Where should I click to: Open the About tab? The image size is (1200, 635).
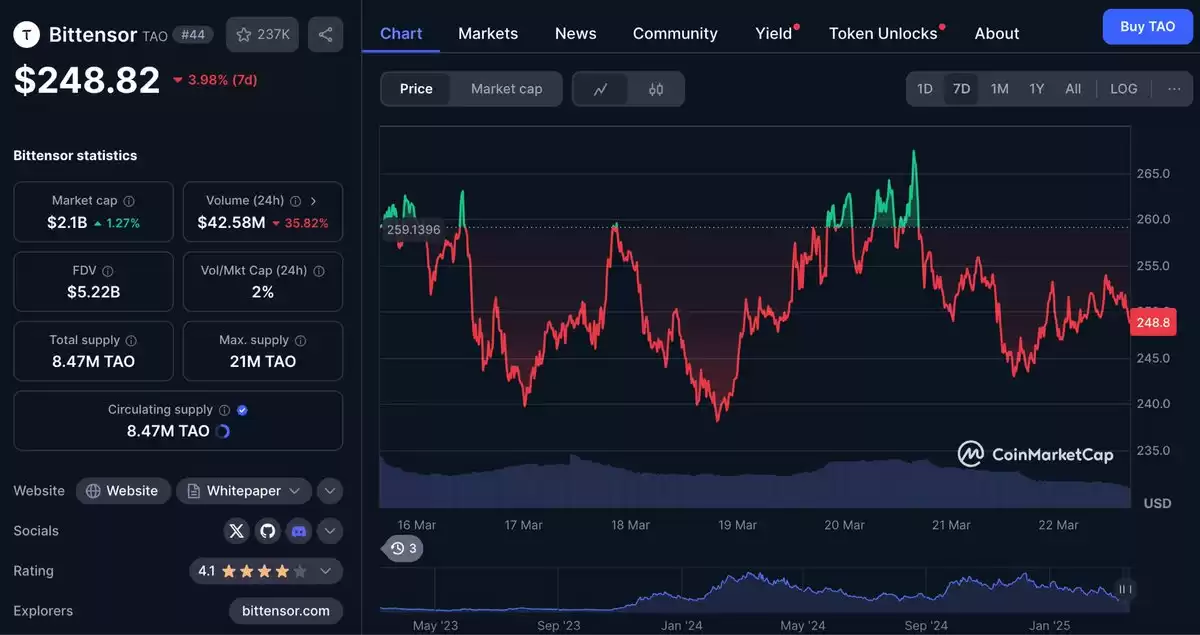(997, 33)
